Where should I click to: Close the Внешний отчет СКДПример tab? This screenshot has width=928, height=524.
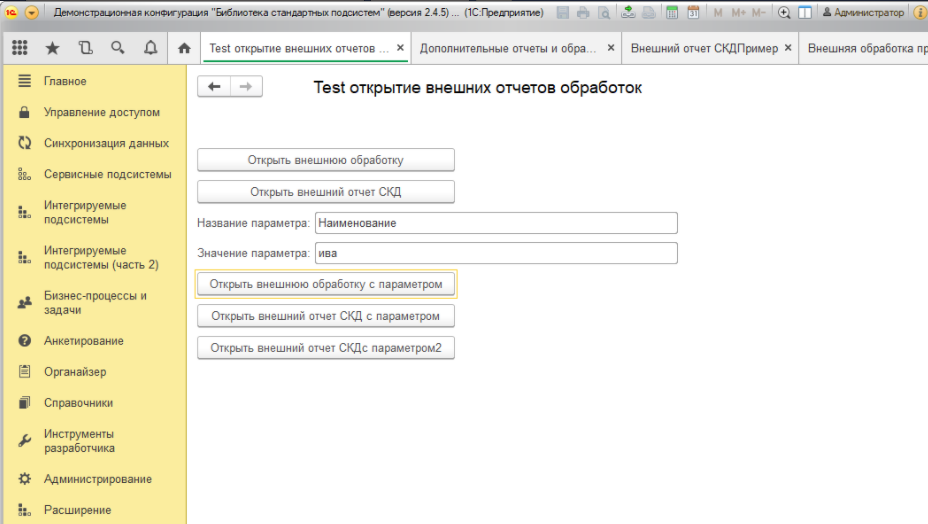(788, 48)
